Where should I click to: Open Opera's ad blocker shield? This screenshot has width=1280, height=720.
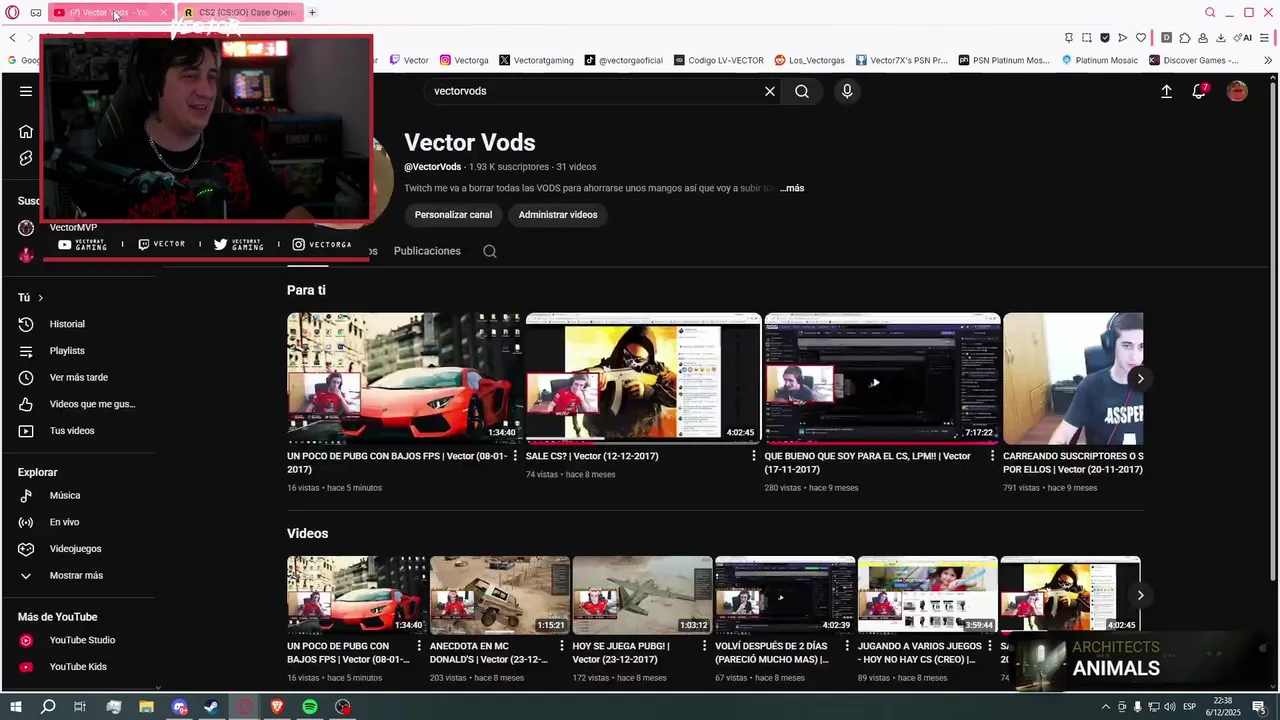click(x=1105, y=37)
